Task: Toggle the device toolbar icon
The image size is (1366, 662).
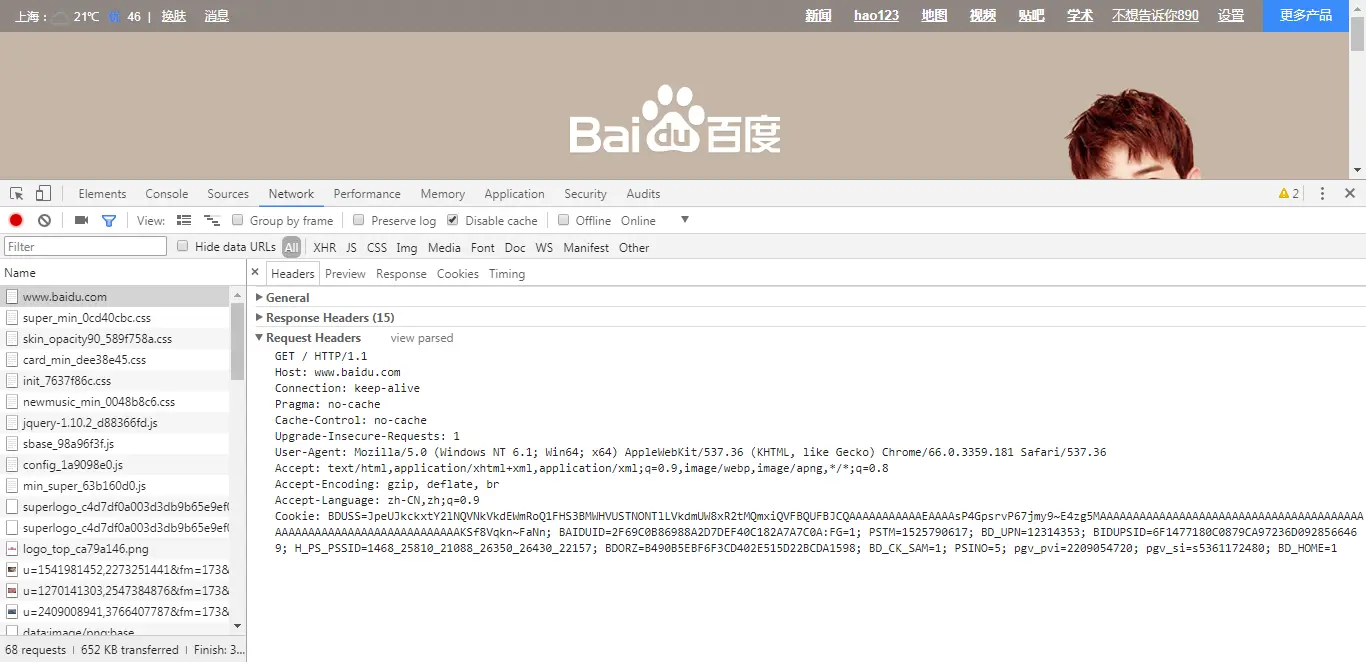Action: point(43,194)
